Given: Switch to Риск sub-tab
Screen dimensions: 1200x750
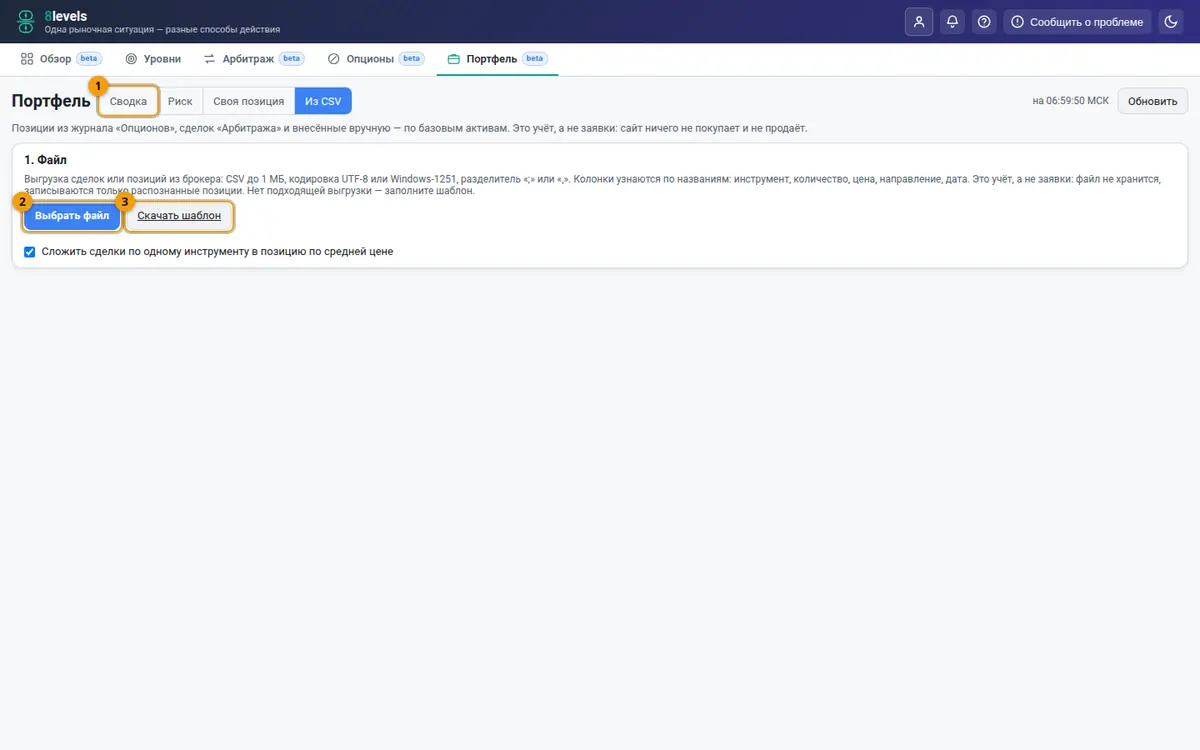Looking at the screenshot, I should click(x=180, y=101).
